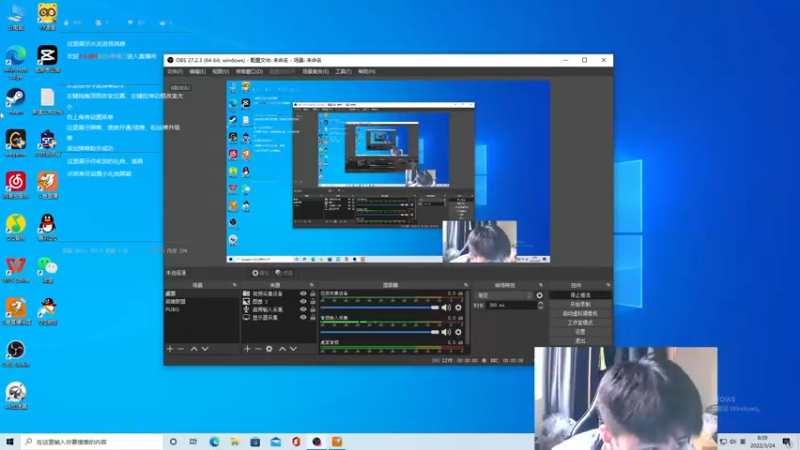Add a new scene with plus button
The height and width of the screenshot is (450, 800).
(x=170, y=349)
